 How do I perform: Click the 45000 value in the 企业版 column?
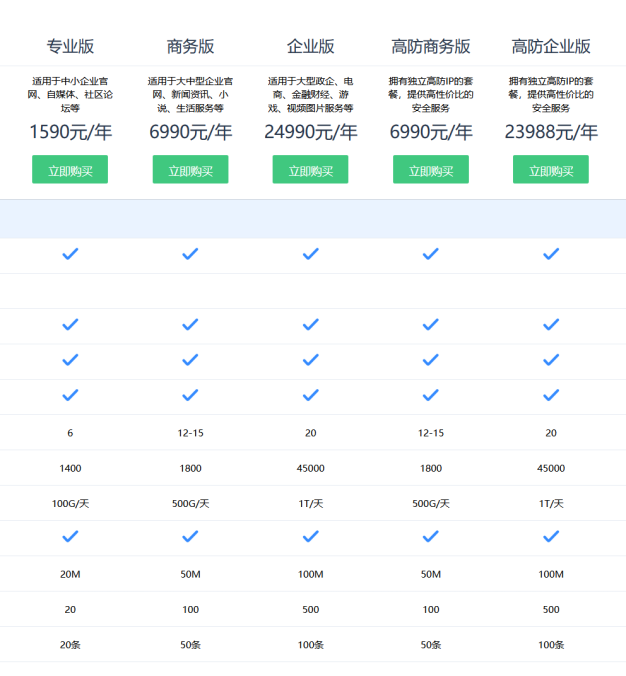click(x=310, y=468)
